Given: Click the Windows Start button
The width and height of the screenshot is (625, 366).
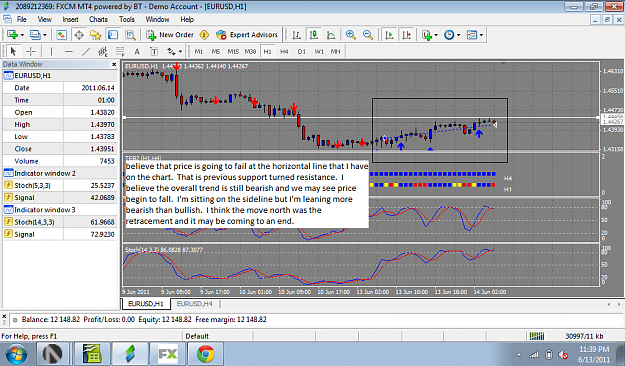Looking at the screenshot, I should [16, 354].
